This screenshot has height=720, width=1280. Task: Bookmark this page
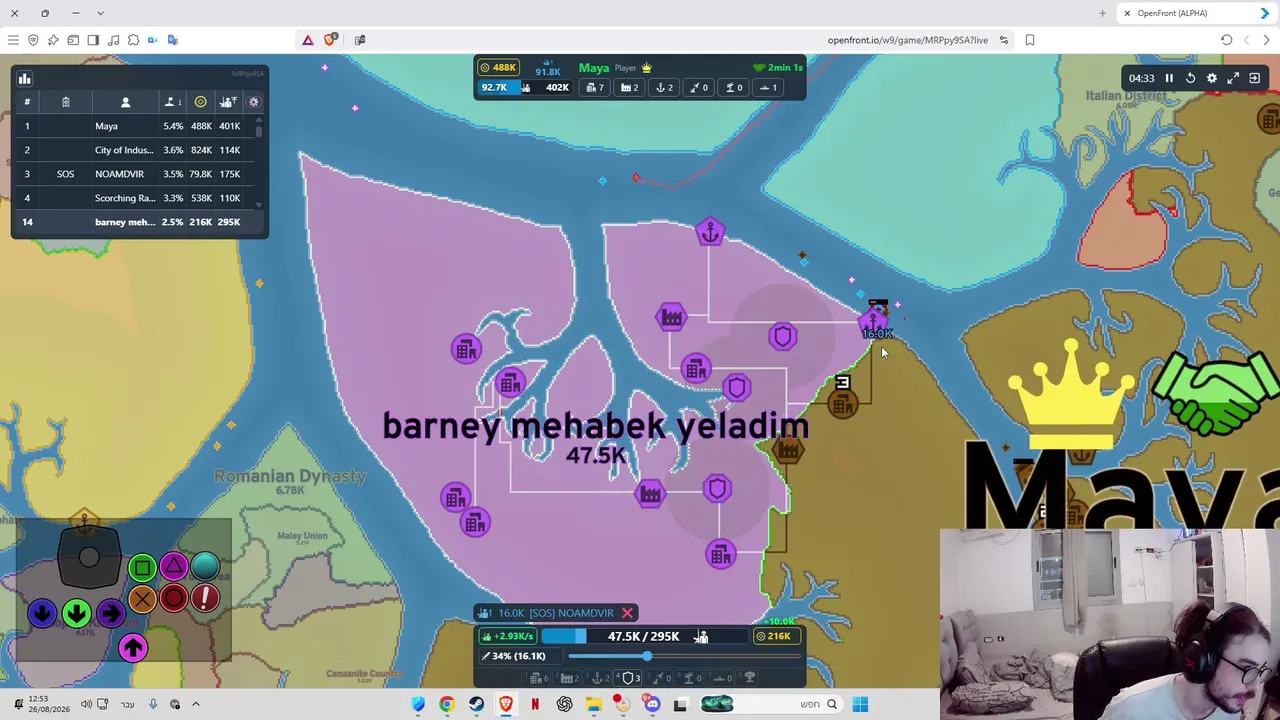(1030, 40)
